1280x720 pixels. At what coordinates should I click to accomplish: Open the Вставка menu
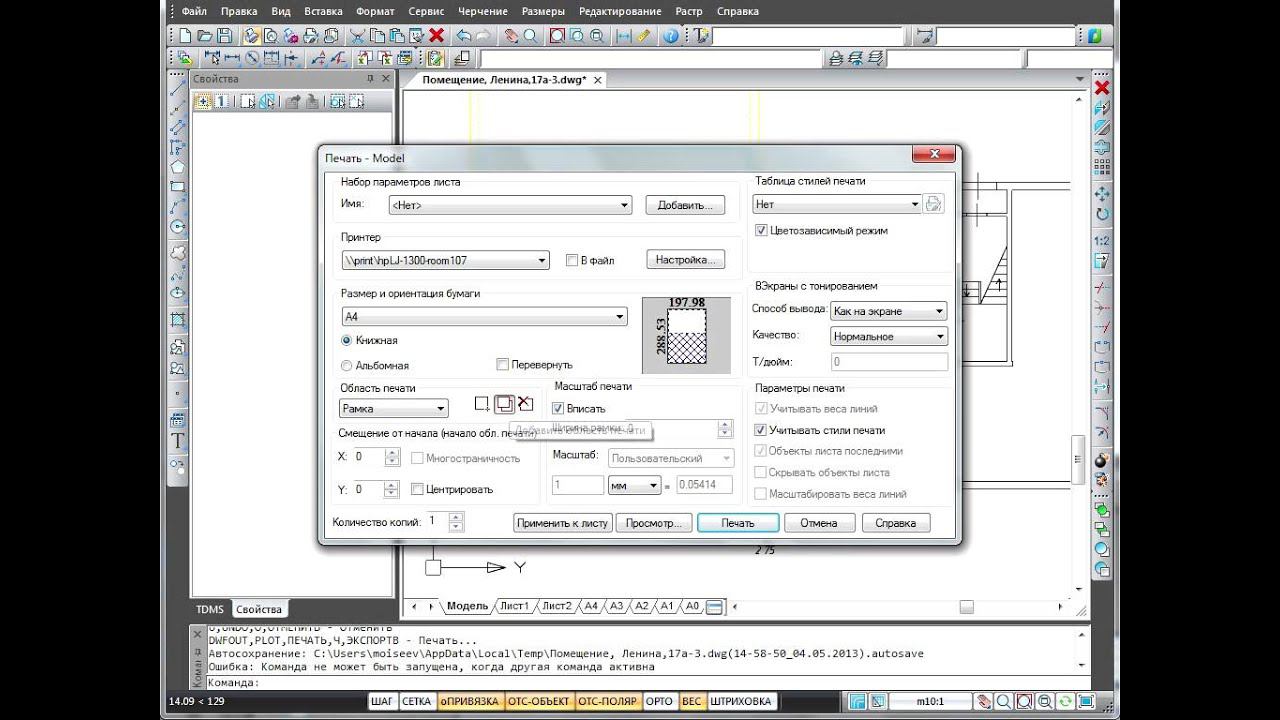pyautogui.click(x=323, y=11)
